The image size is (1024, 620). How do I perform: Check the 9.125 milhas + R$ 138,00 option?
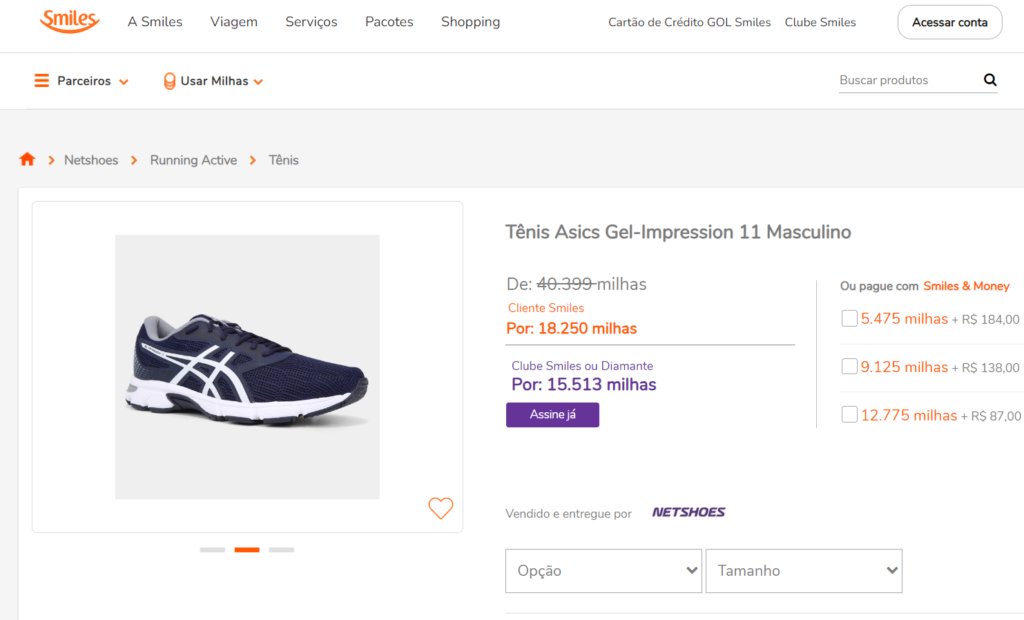[849, 366]
